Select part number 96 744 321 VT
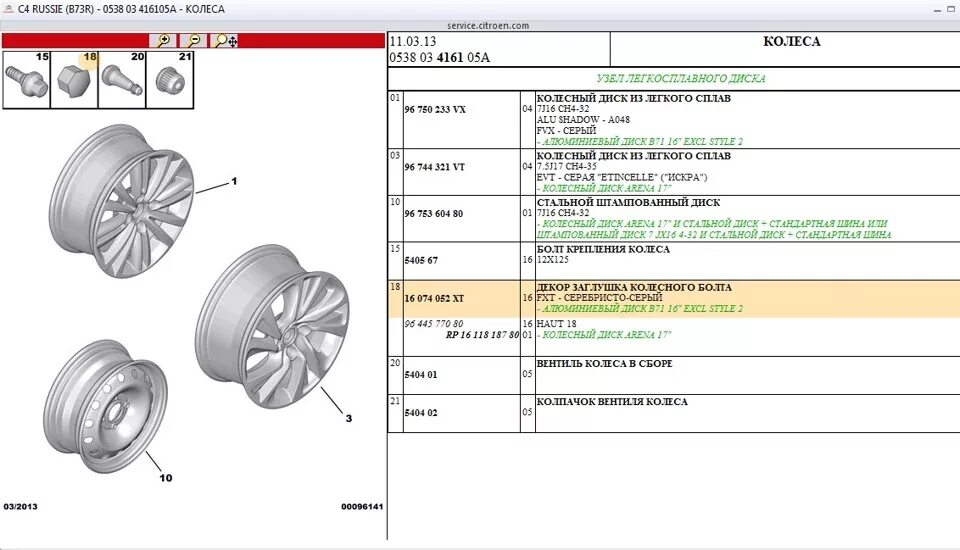960x550 pixels. (x=434, y=167)
